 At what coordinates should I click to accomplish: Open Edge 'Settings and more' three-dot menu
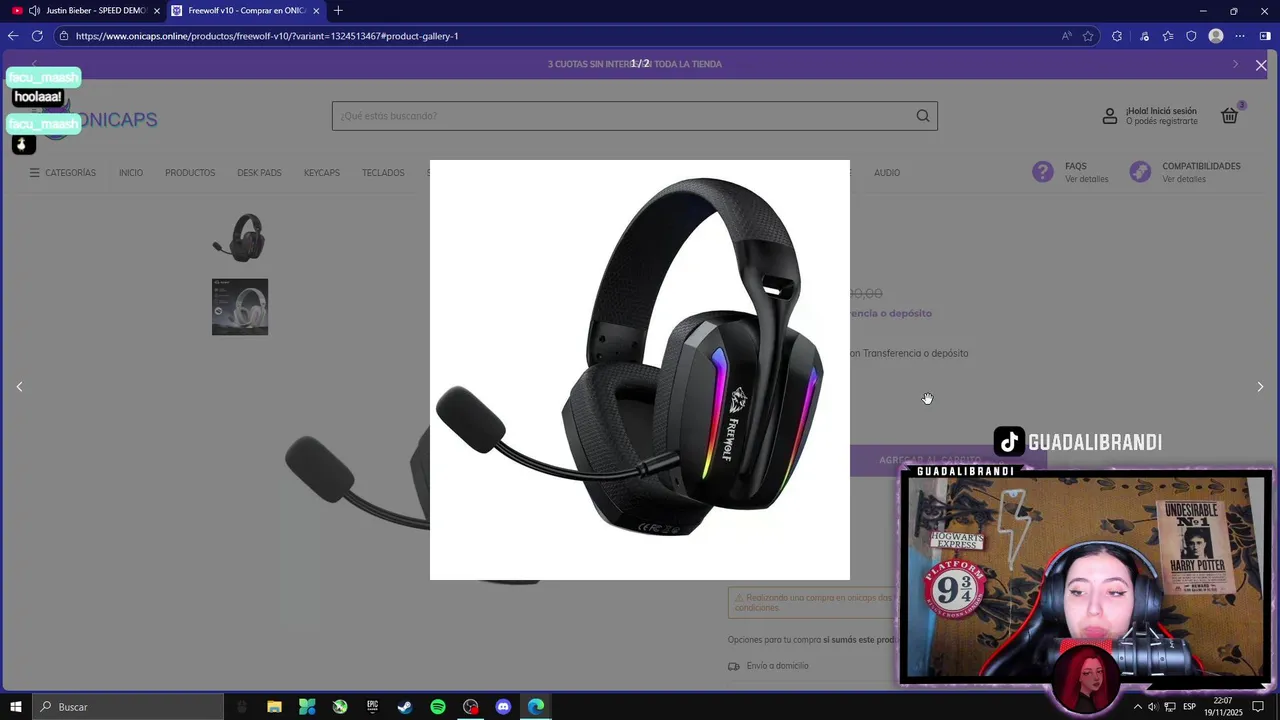(1240, 36)
